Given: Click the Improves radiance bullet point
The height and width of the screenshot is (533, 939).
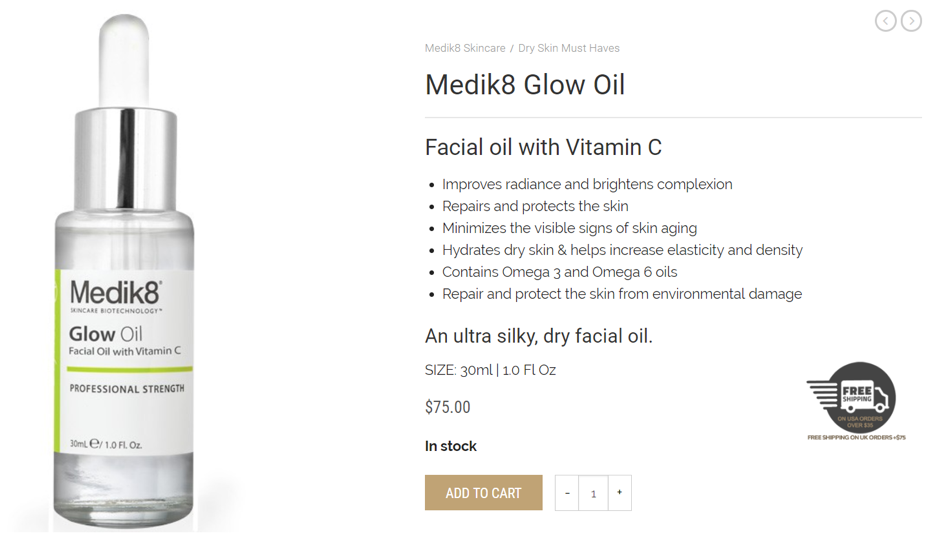Looking at the screenshot, I should [587, 184].
